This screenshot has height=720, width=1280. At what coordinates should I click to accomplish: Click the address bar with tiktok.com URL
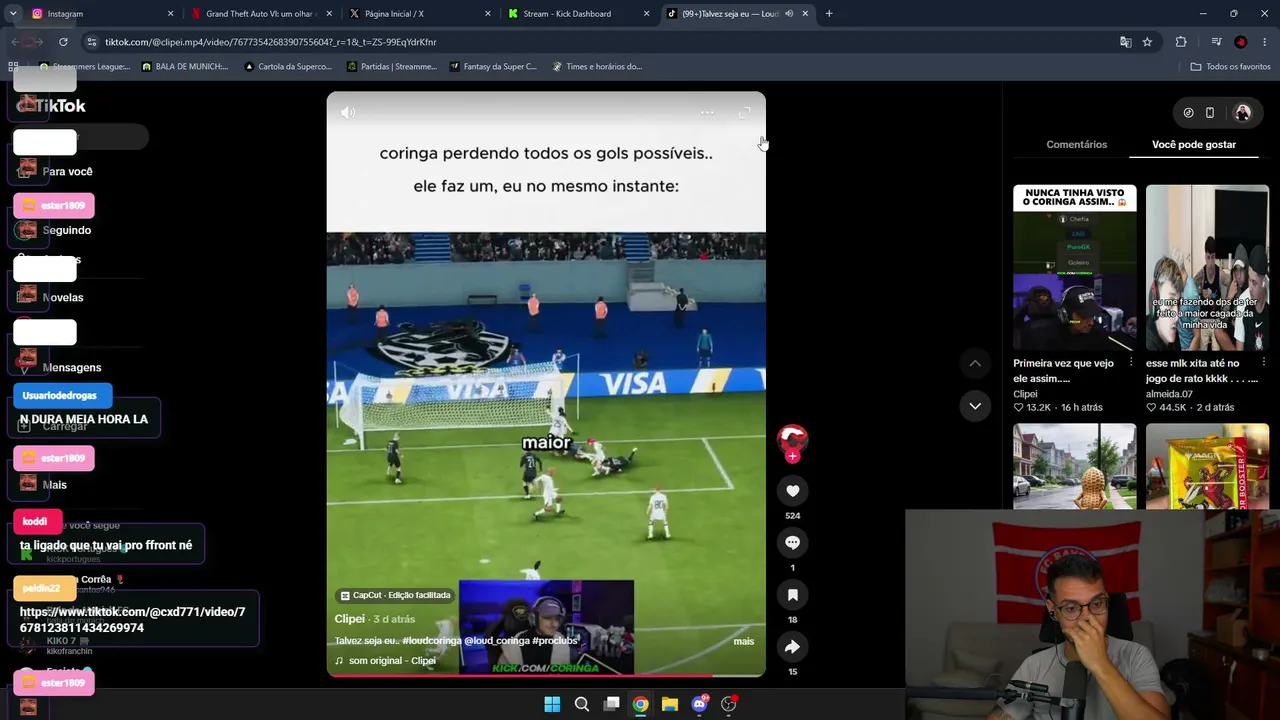pyautogui.click(x=600, y=42)
